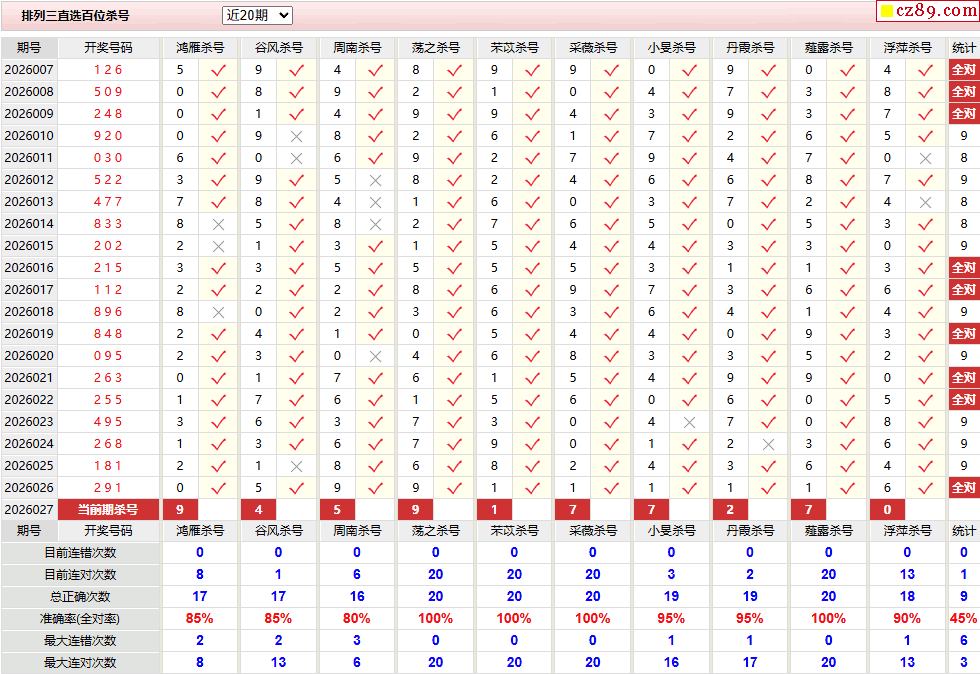Click the 全对 badge in row 2026016
The width and height of the screenshot is (980, 674).
click(x=963, y=268)
